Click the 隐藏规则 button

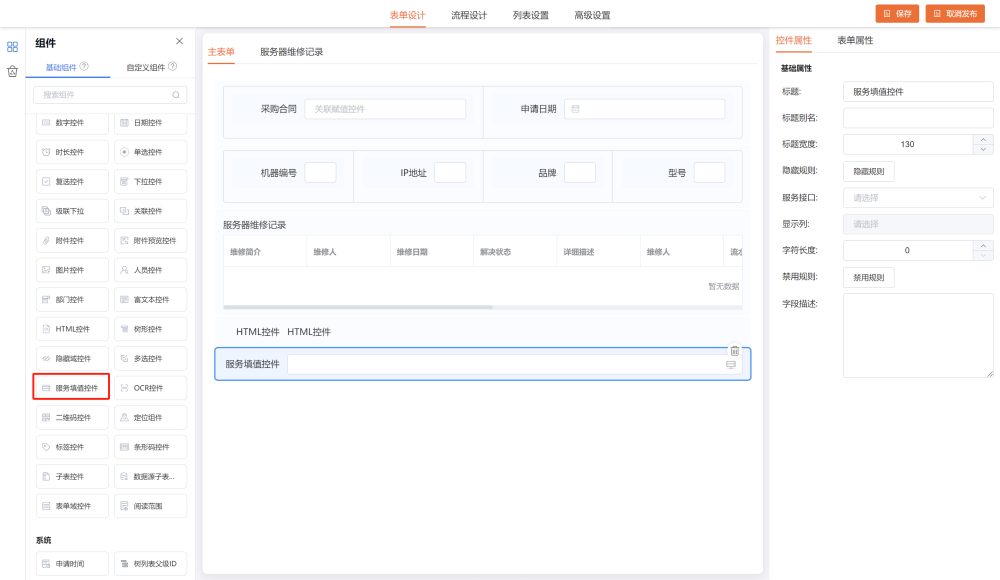[x=868, y=171]
